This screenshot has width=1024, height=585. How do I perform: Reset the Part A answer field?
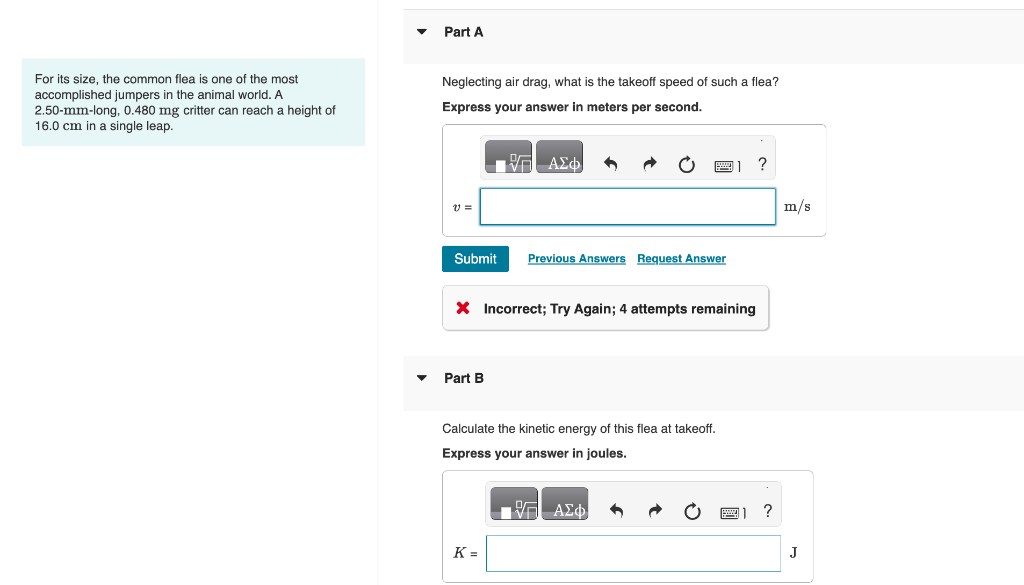[x=687, y=165]
